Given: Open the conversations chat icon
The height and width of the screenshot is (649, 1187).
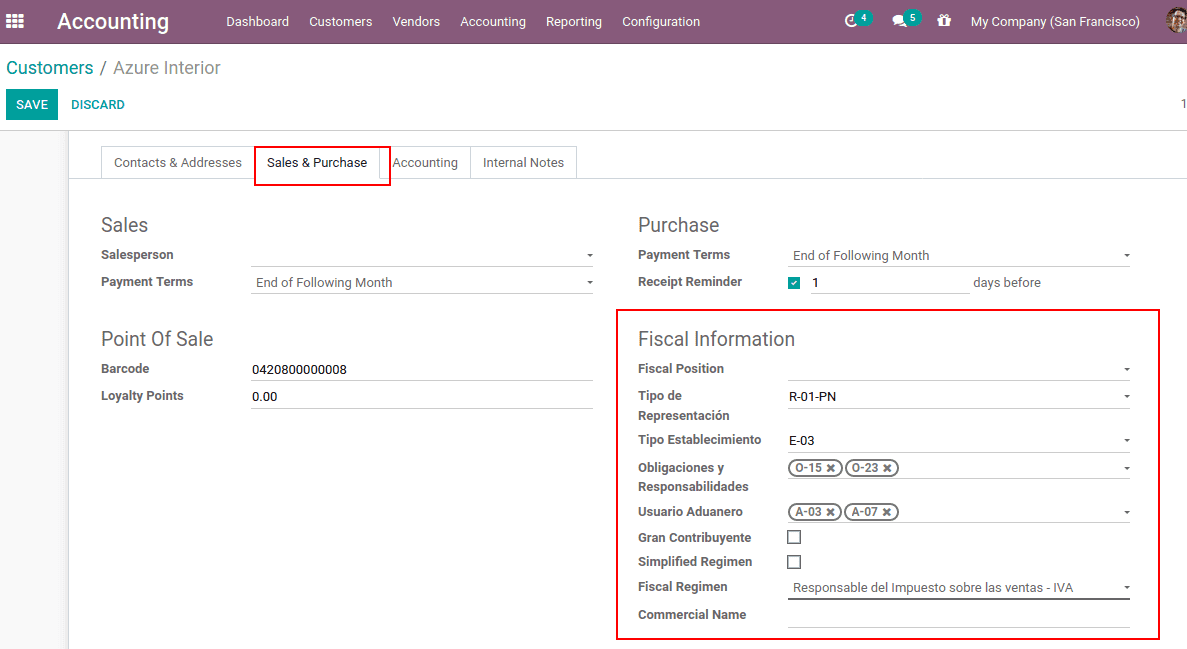Looking at the screenshot, I should click(x=899, y=21).
